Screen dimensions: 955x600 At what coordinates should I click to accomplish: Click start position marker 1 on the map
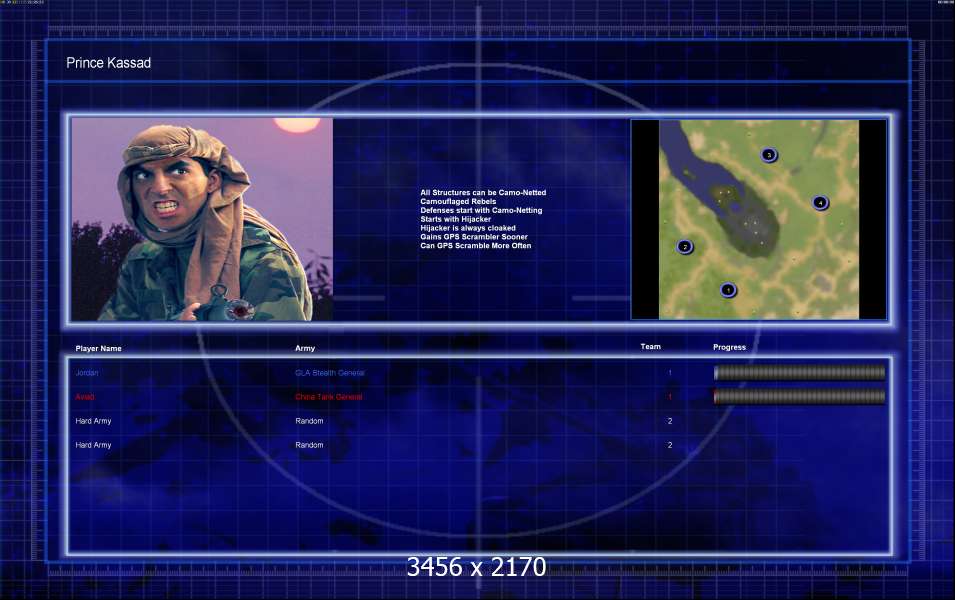pos(728,290)
